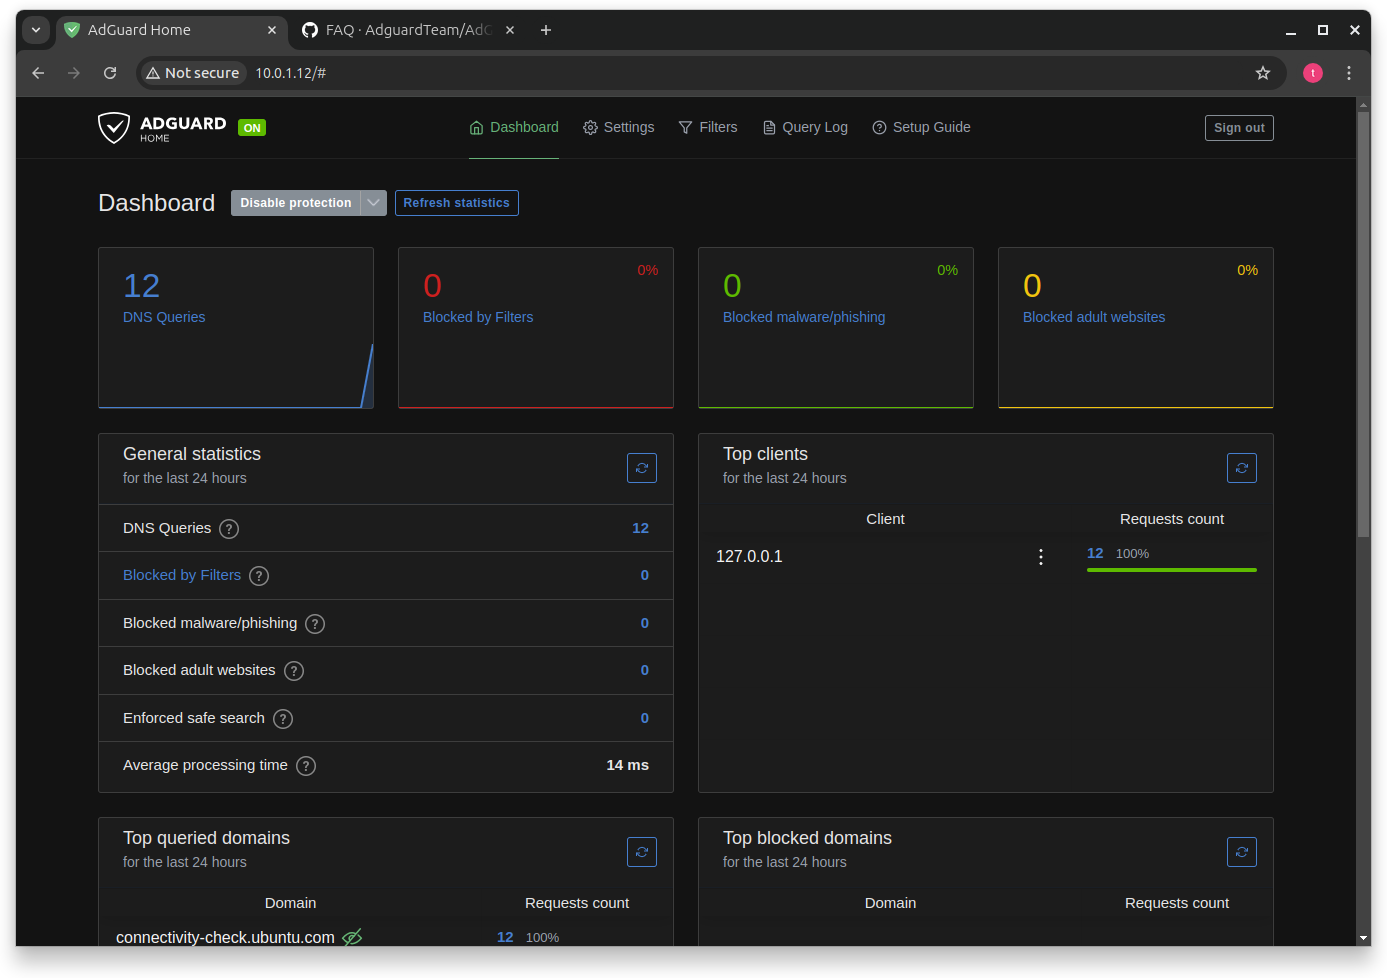
Task: Click the green ON protection status badge
Action: click(x=252, y=128)
